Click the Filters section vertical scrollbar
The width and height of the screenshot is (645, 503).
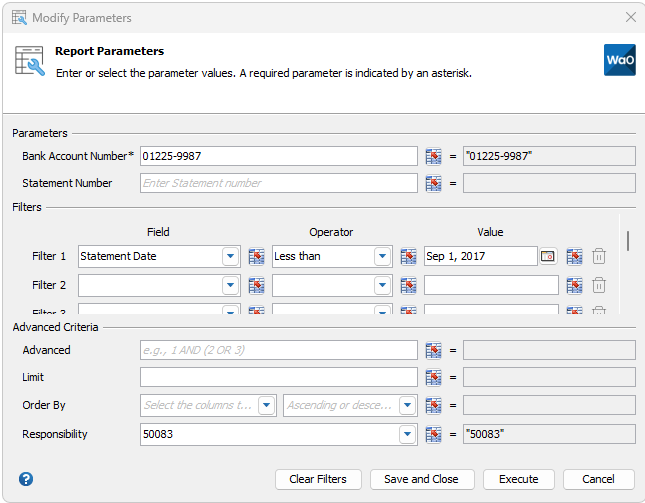(x=627, y=241)
